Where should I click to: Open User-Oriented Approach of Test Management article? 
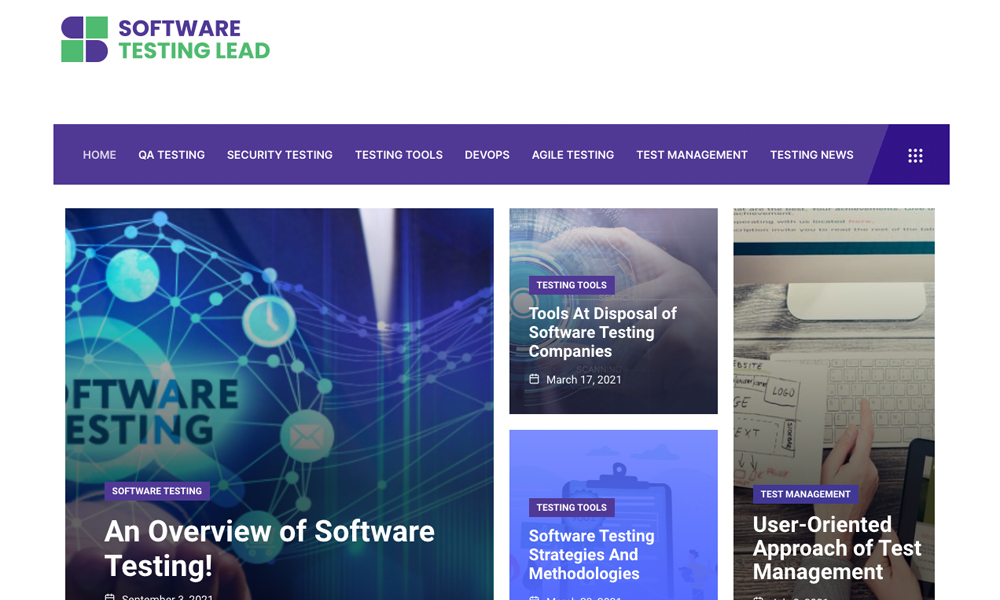(x=836, y=548)
